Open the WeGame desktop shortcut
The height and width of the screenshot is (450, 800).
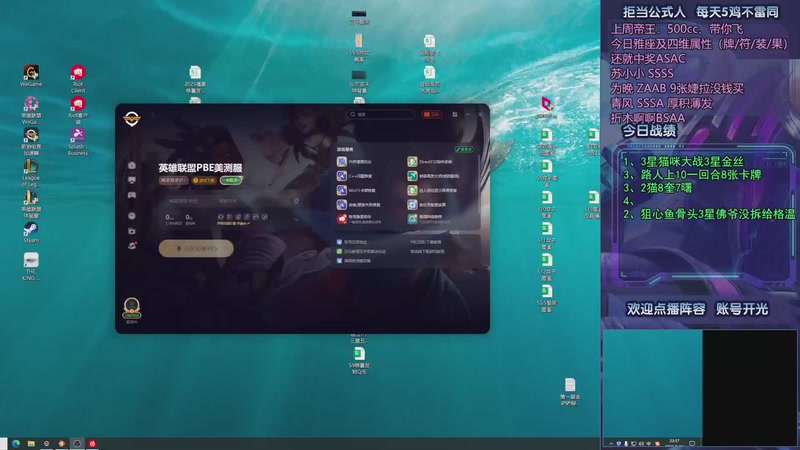pos(31,76)
